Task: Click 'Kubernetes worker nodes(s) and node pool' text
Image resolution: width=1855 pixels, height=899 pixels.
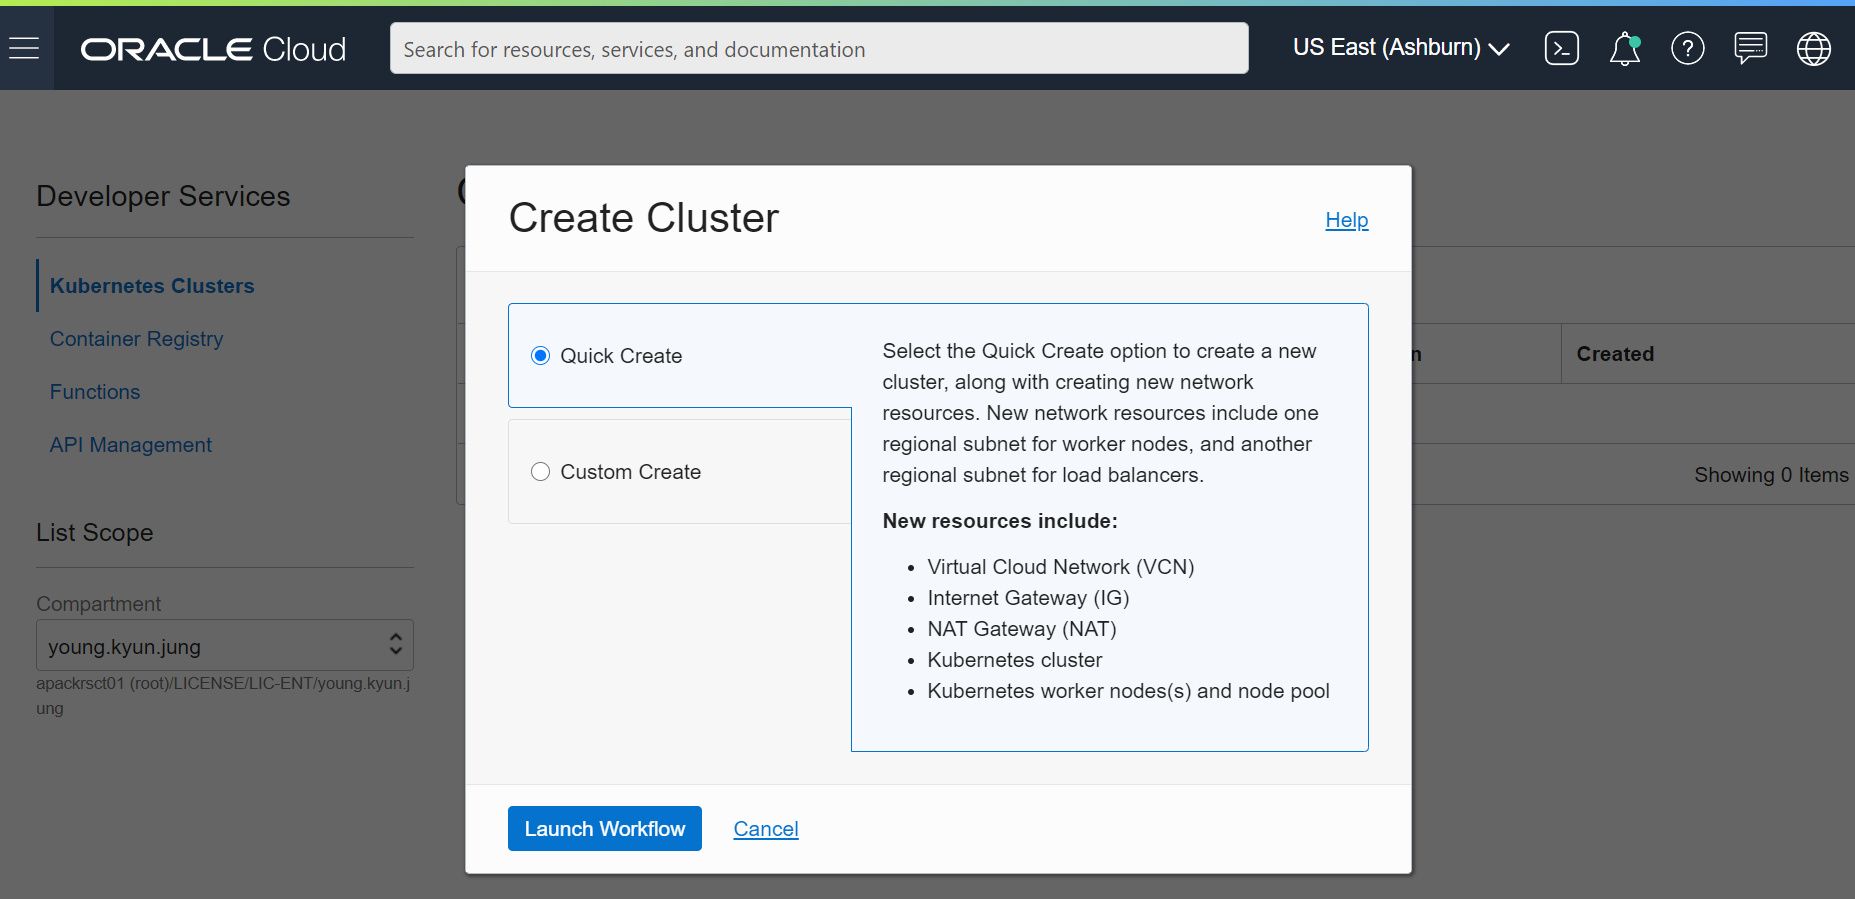Action: 1128,691
